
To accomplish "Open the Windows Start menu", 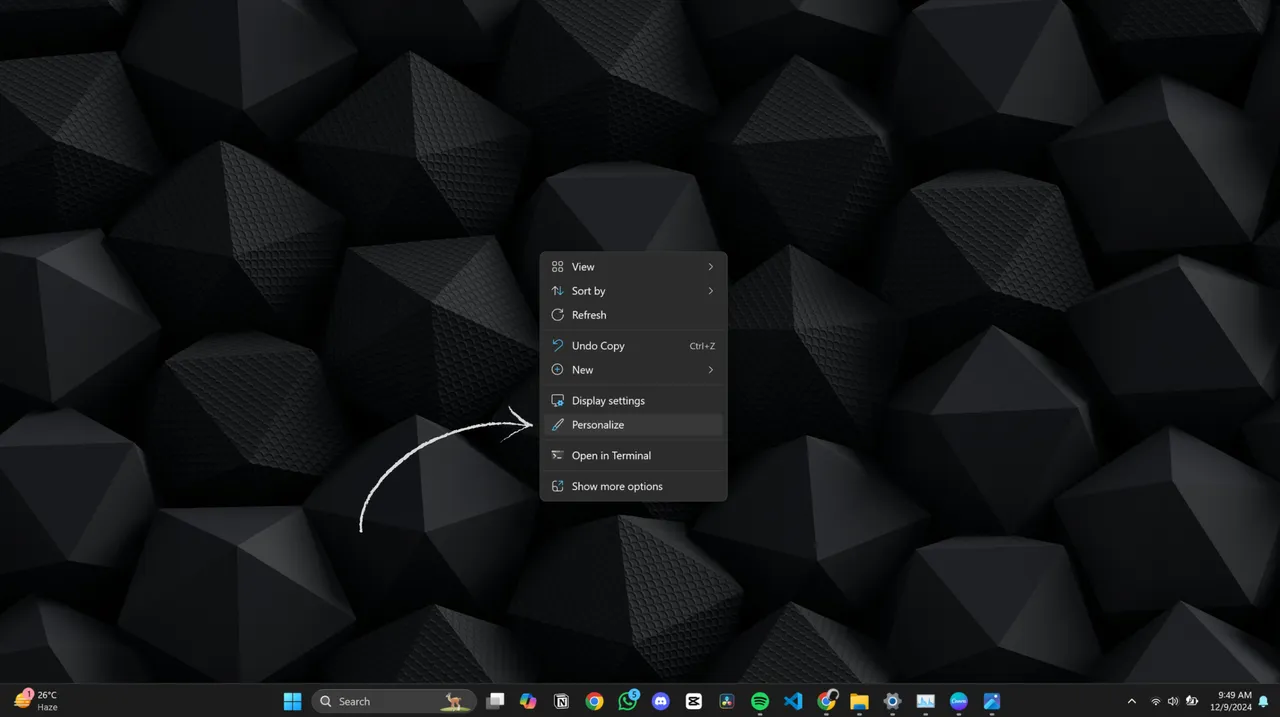I will pos(292,701).
